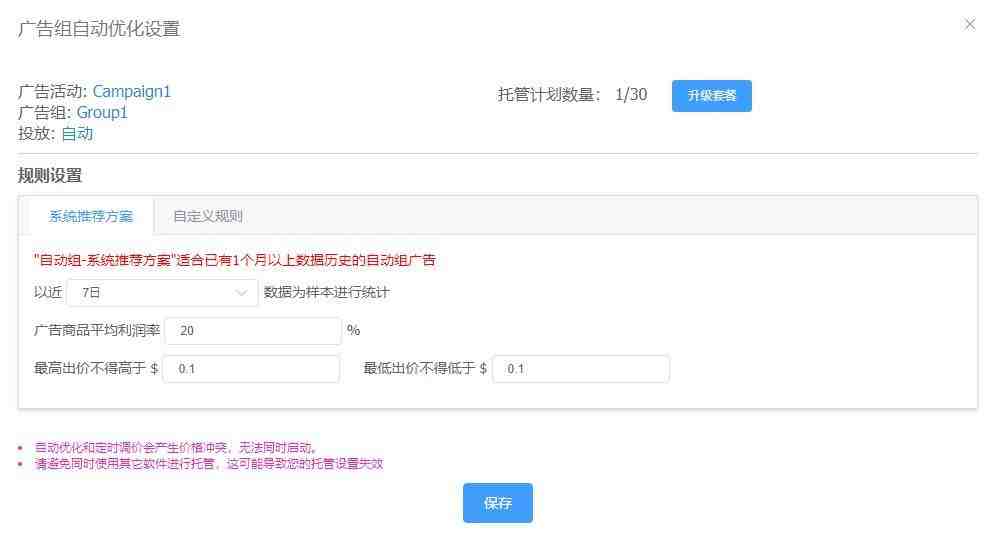994x552 pixels.
Task: Switch to the 自定义规则 tab
Action: pos(207,216)
